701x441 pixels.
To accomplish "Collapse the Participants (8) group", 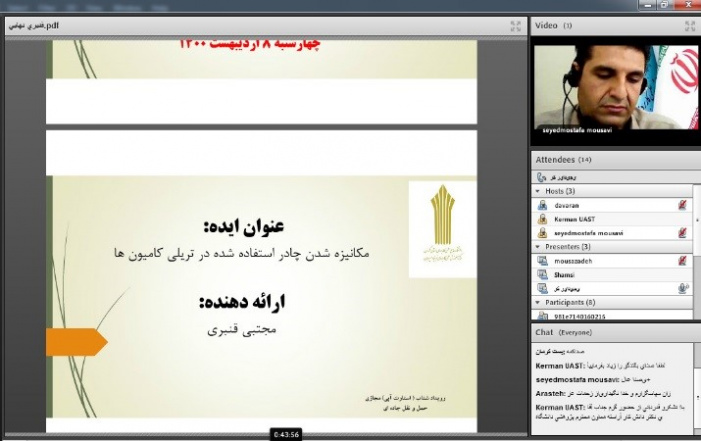I will [x=538, y=302].
